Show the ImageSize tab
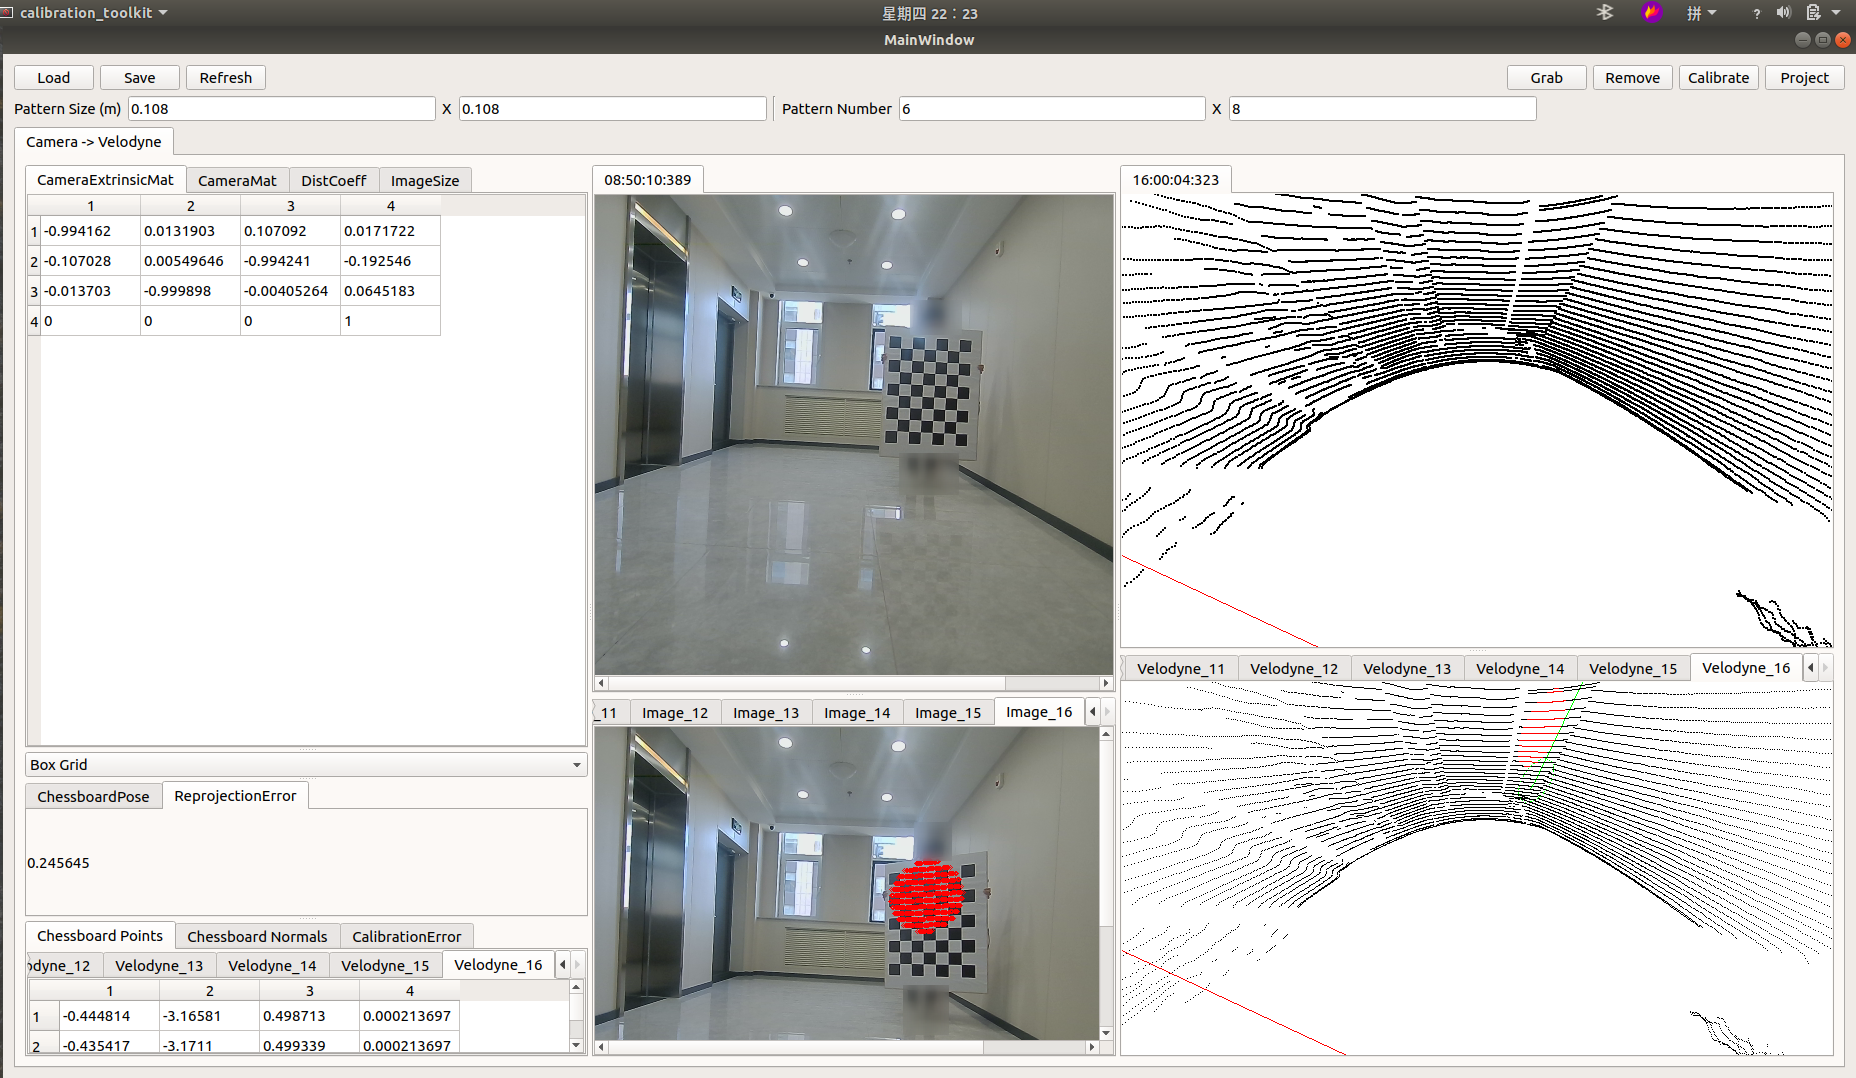 tap(425, 181)
